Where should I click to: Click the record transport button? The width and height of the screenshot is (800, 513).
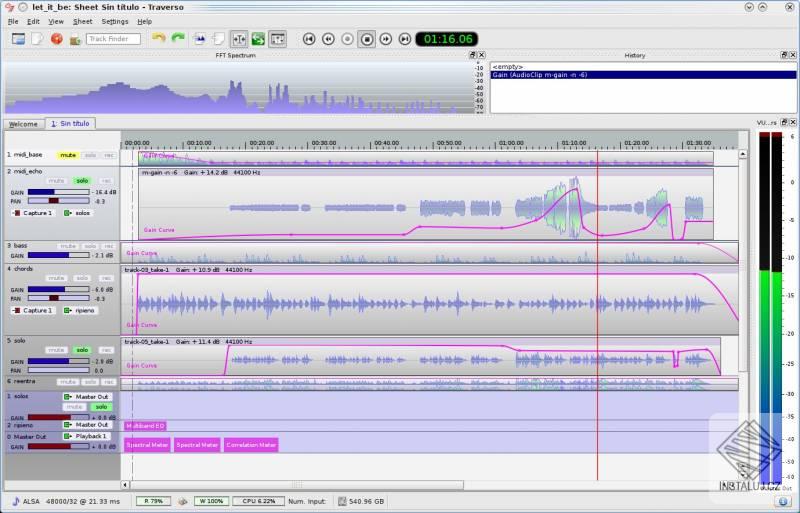tap(347, 39)
